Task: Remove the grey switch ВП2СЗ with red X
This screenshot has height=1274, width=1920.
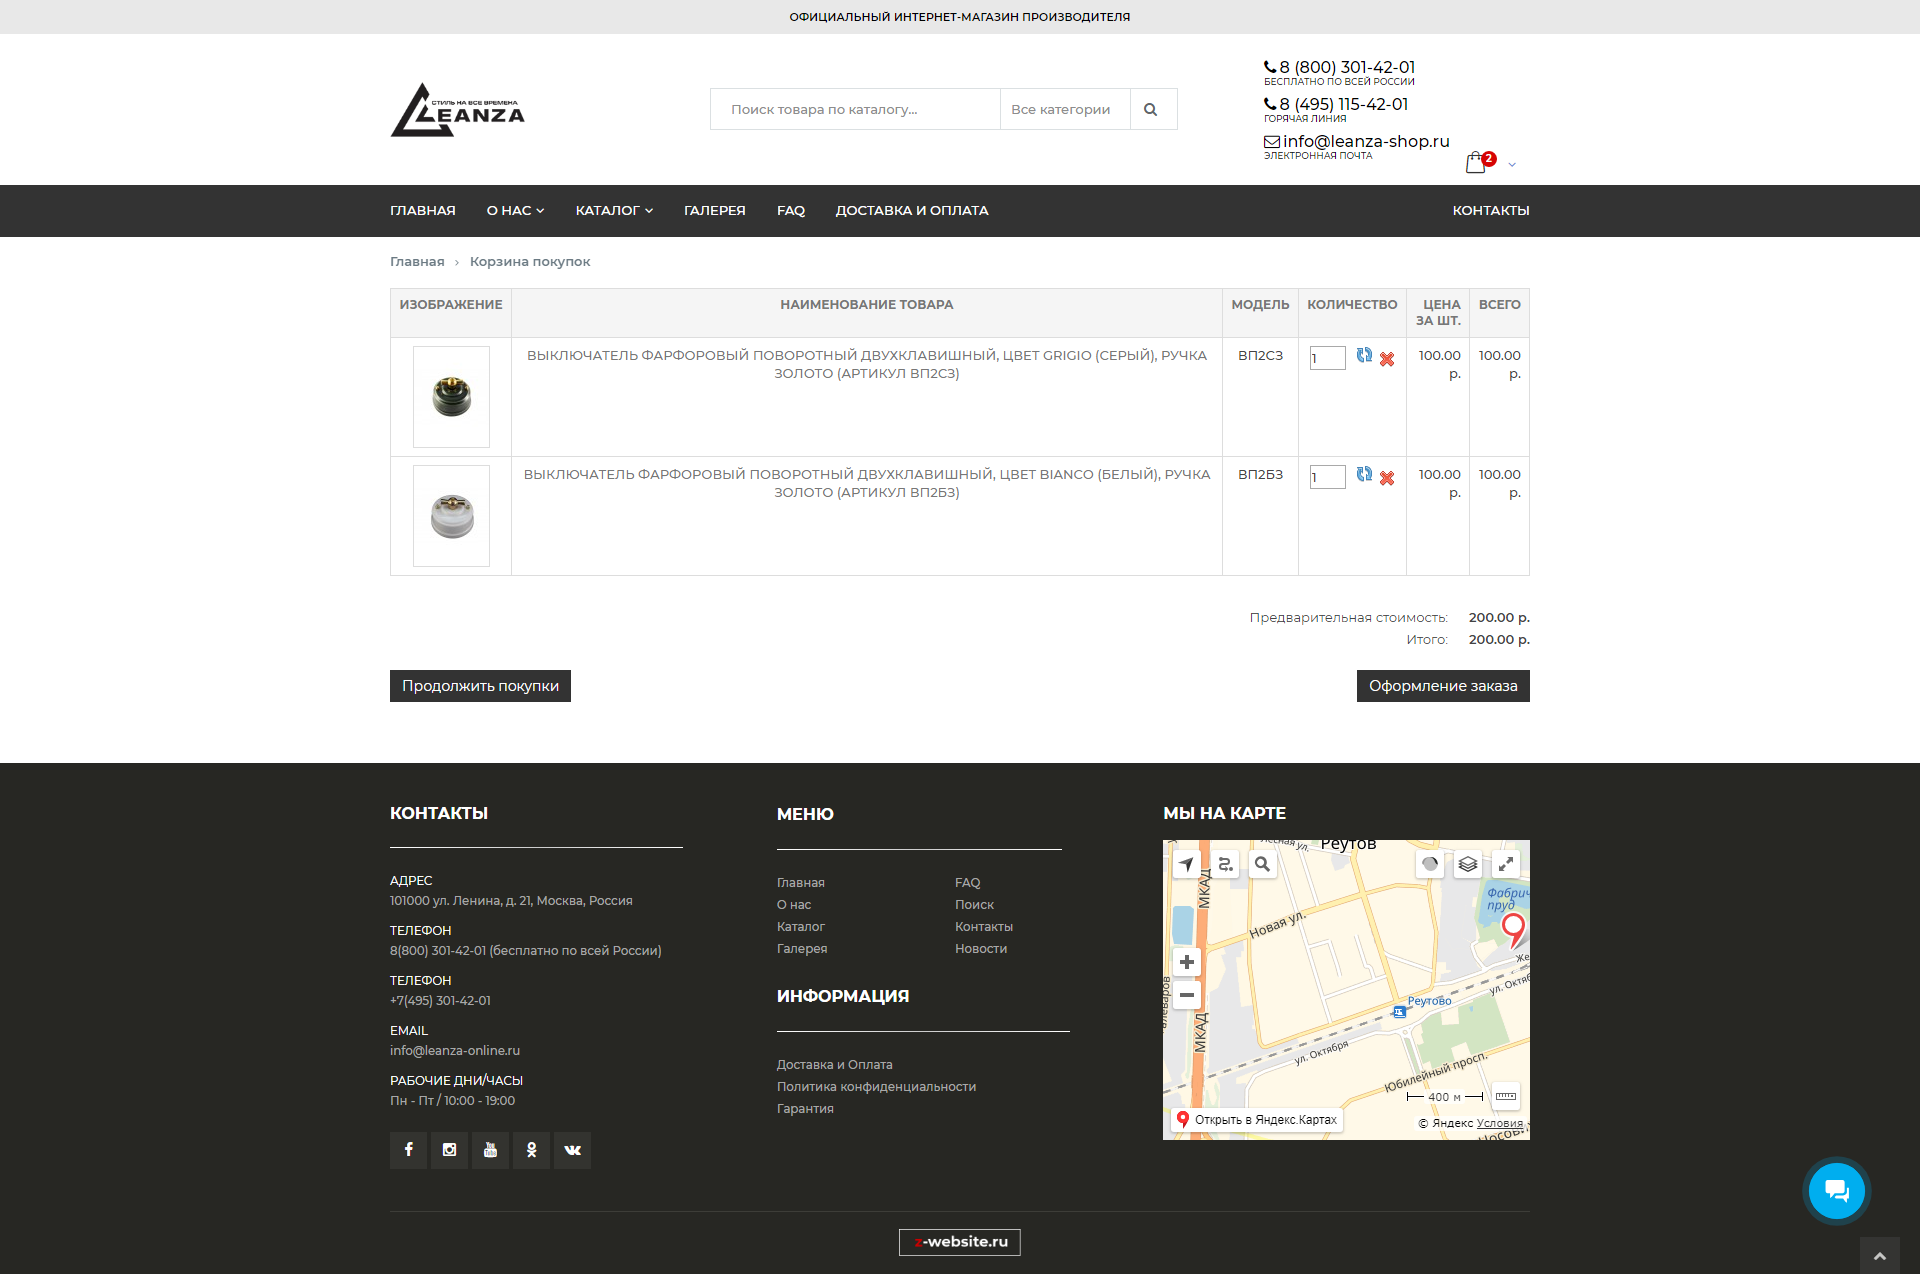Action: pyautogui.click(x=1387, y=360)
